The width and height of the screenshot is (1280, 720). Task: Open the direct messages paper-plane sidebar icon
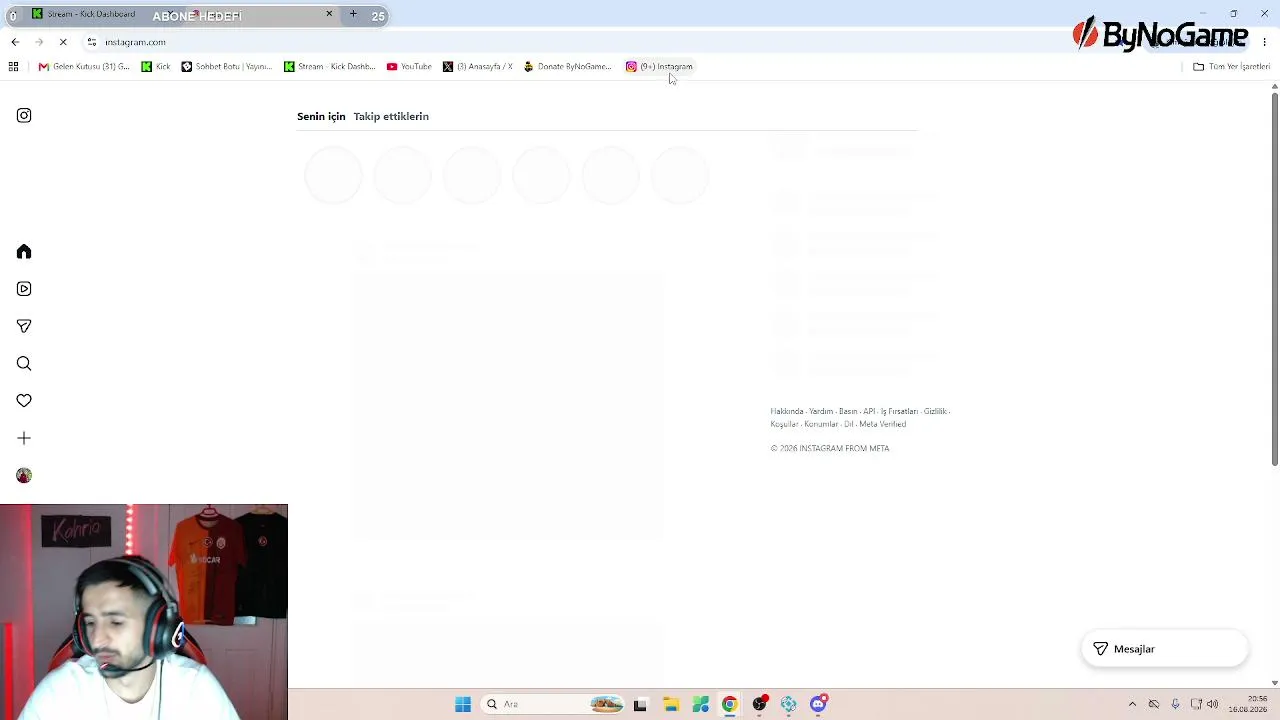click(x=24, y=326)
